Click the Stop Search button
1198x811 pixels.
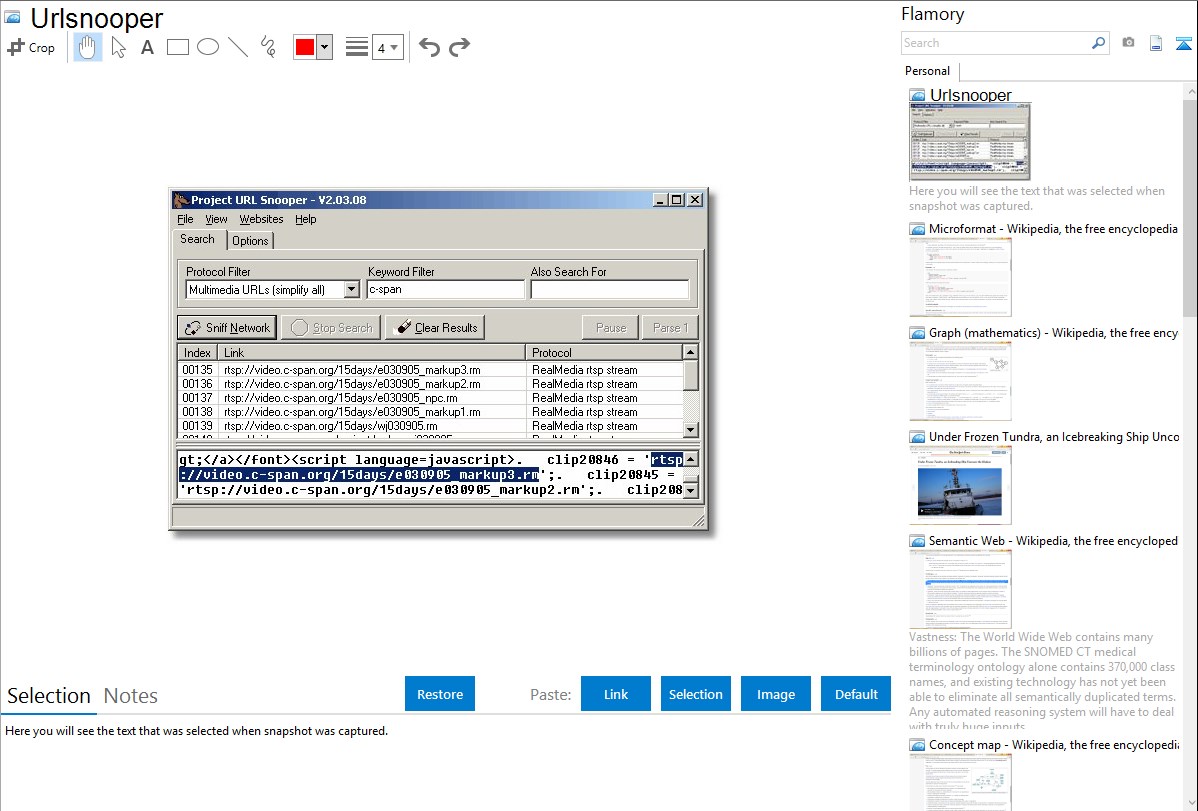tap(332, 328)
